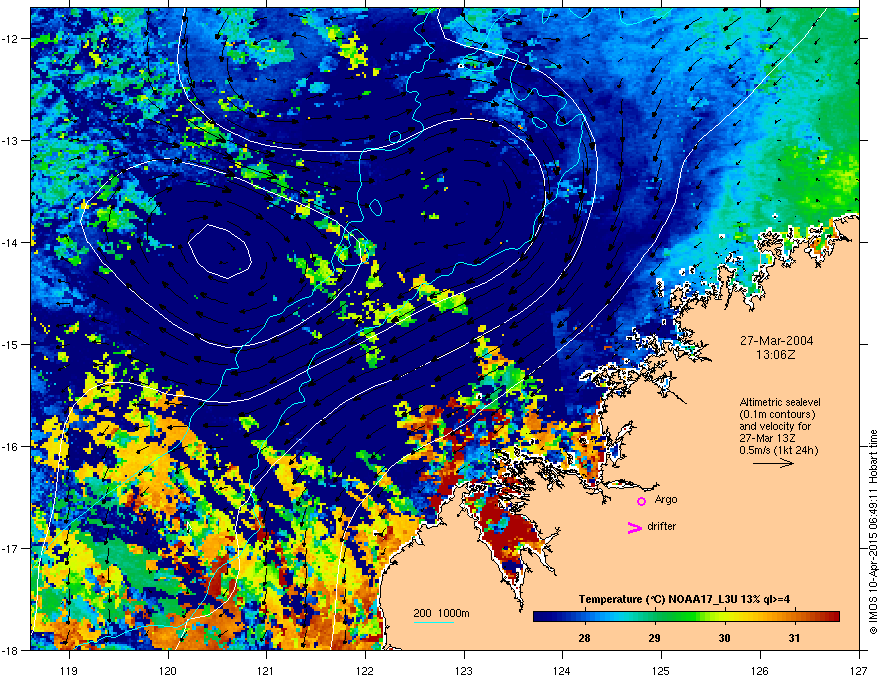Click the '200 1000m' depth label

tap(441, 613)
